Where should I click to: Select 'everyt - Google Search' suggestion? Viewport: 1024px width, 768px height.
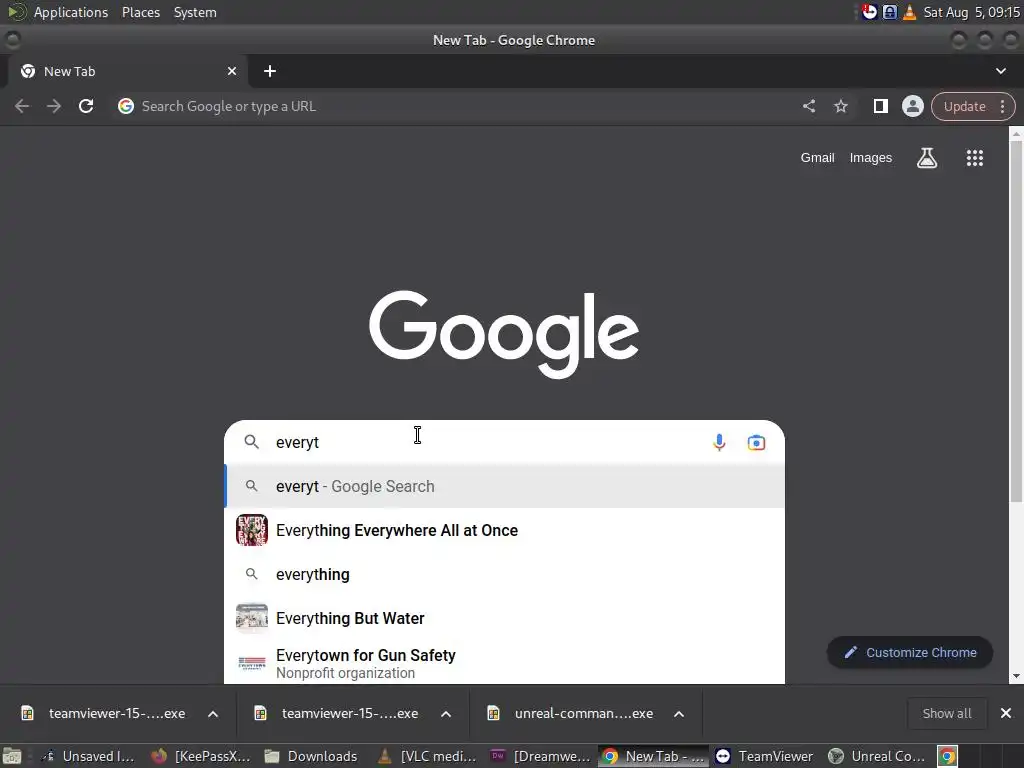pyautogui.click(x=504, y=486)
